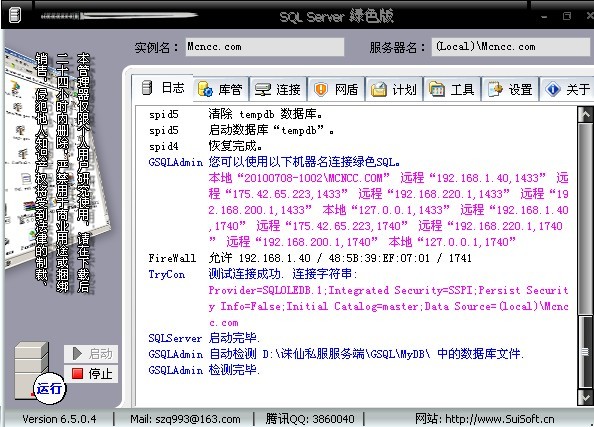594x427 pixels.
Task: Switch to the 连接 connection tab
Action: tap(278, 89)
